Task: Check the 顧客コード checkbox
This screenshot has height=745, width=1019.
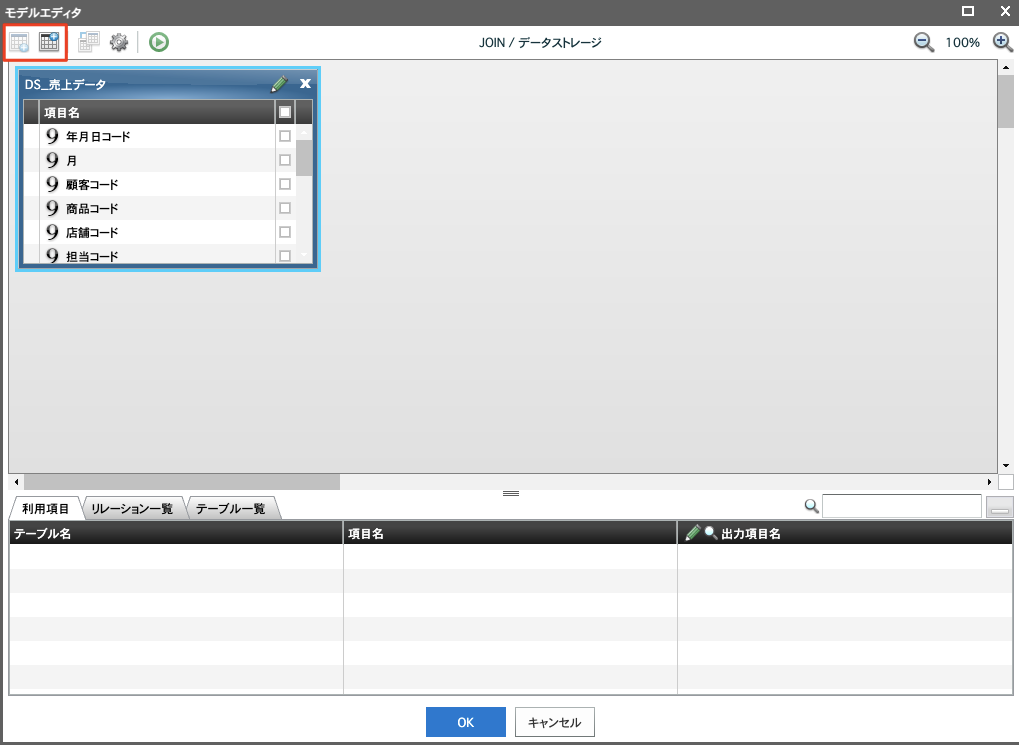Action: point(285,184)
